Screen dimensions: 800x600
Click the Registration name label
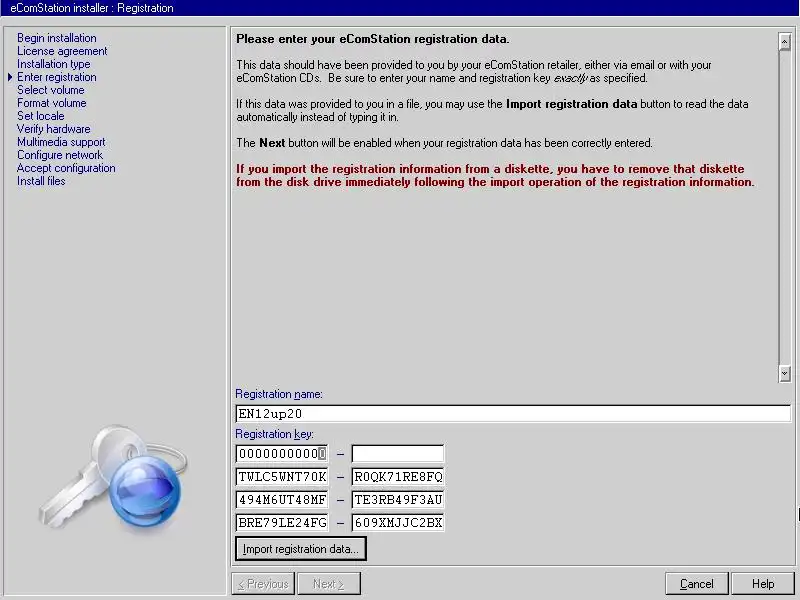pos(279,394)
